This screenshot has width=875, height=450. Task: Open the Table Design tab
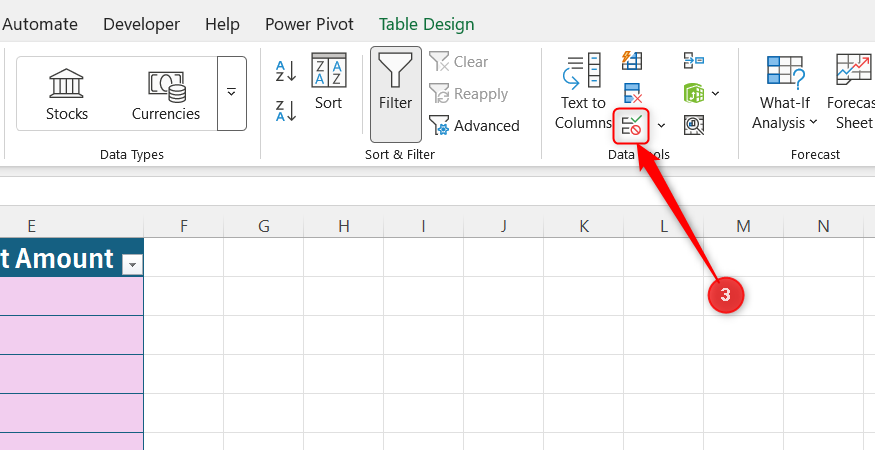pyautogui.click(x=426, y=24)
